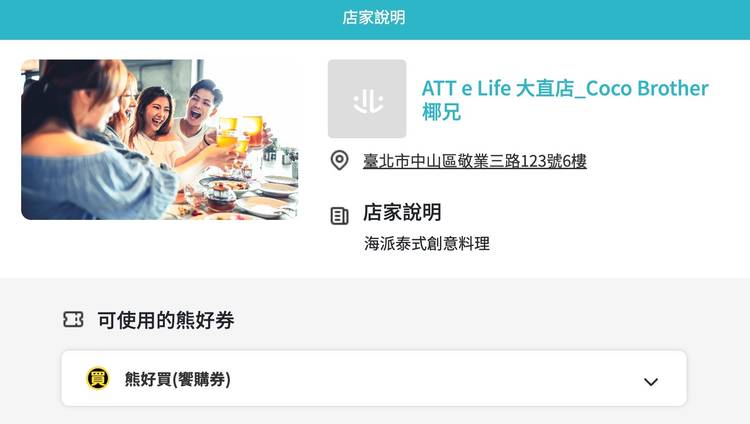The width and height of the screenshot is (750, 424).
Task: Click the yellow 買 badge icon
Action: pos(98,379)
